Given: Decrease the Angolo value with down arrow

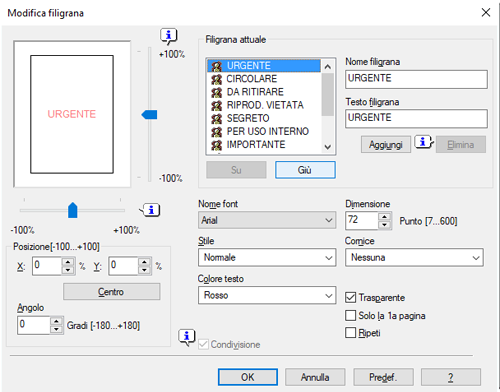Looking at the screenshot, I should (x=56, y=330).
